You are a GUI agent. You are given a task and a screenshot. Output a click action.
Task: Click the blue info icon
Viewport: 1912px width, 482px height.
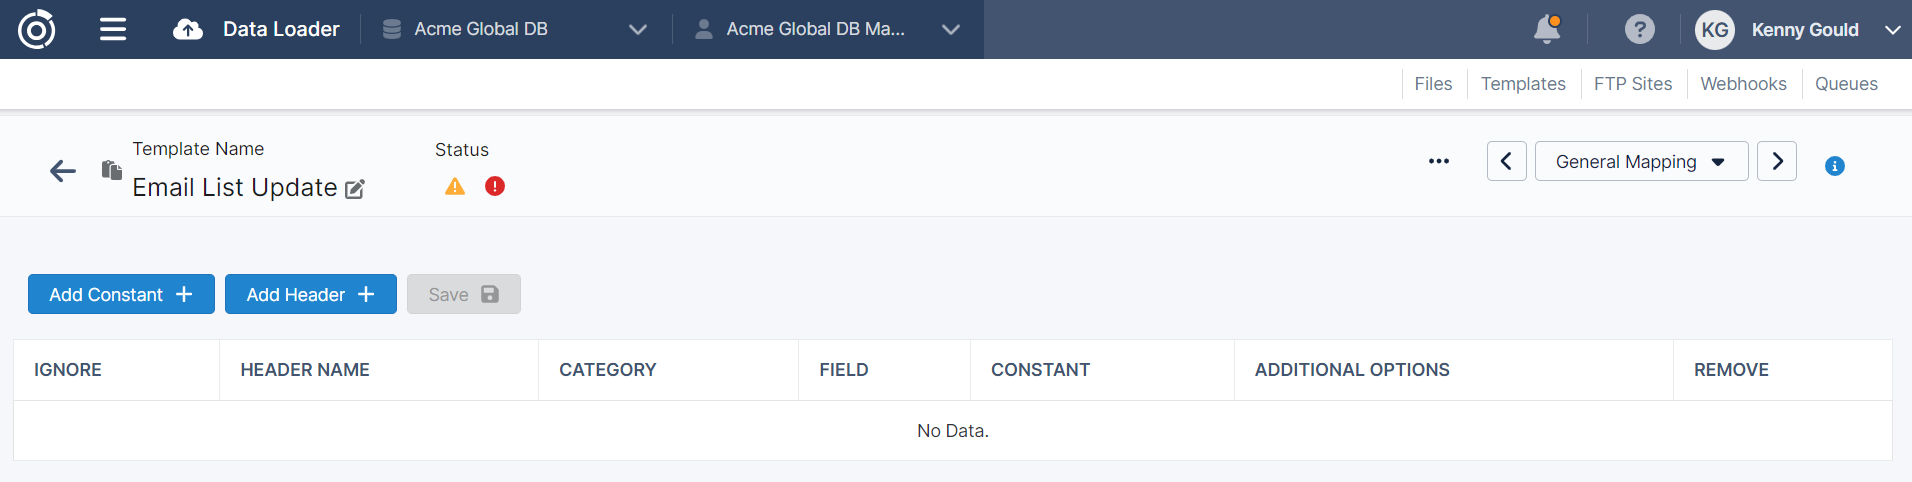[x=1834, y=166]
